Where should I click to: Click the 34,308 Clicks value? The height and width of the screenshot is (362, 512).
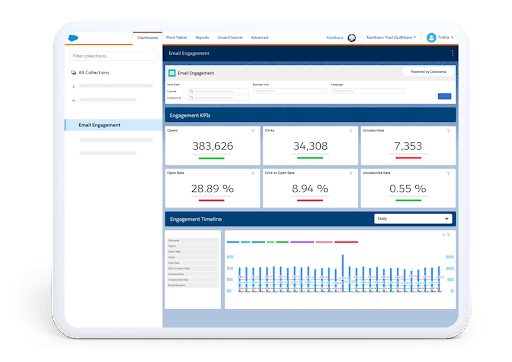(x=310, y=146)
